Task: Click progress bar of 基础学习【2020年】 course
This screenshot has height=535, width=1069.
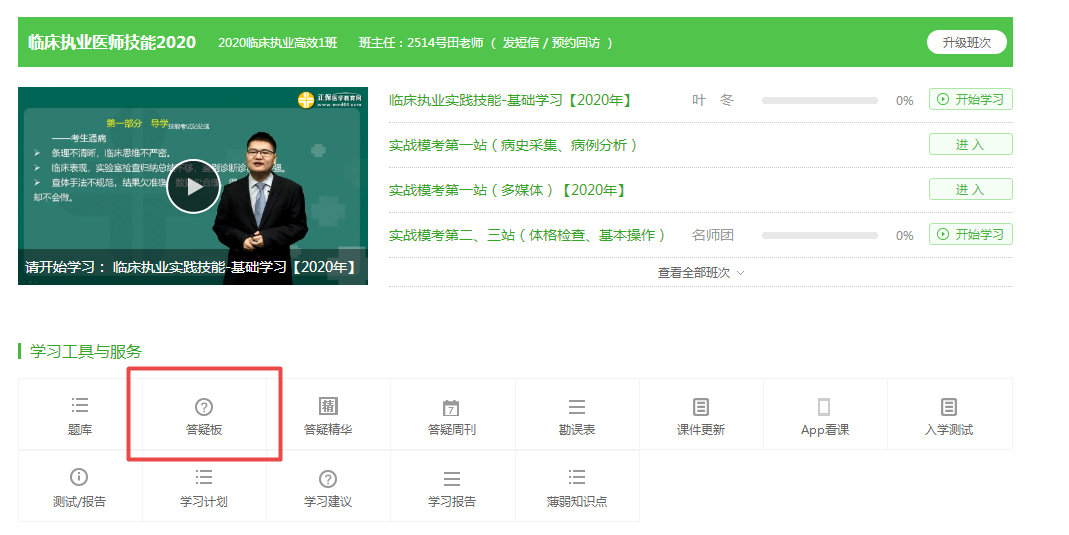Action: pos(819,100)
